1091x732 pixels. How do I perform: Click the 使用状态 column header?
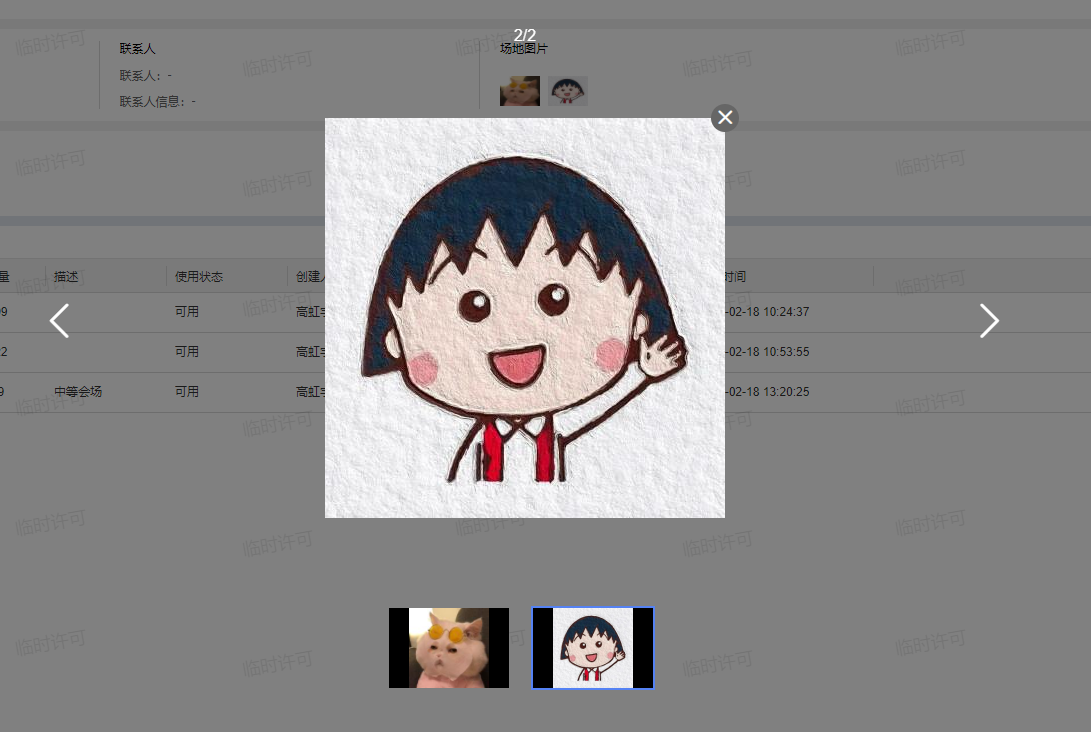coord(198,277)
